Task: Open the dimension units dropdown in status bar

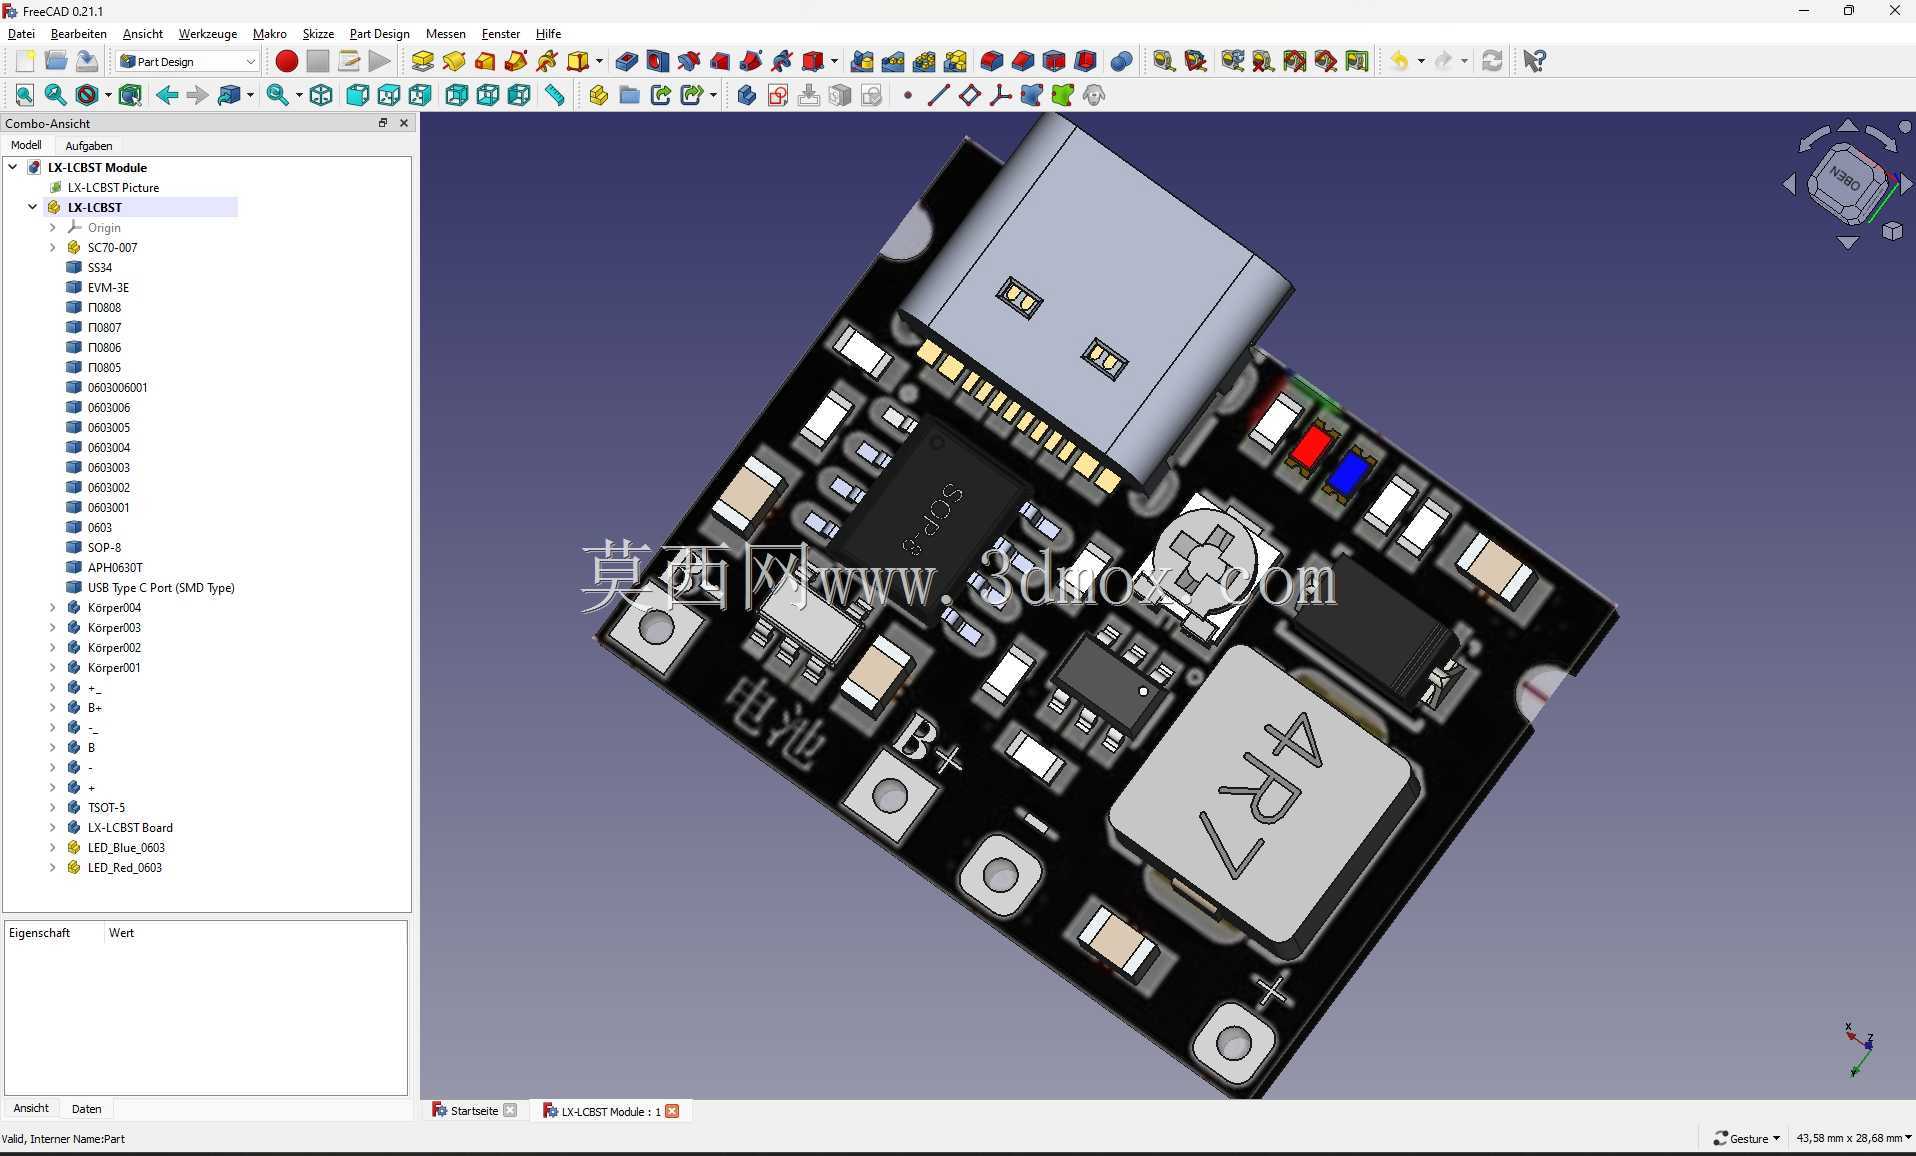Action: (1853, 1138)
